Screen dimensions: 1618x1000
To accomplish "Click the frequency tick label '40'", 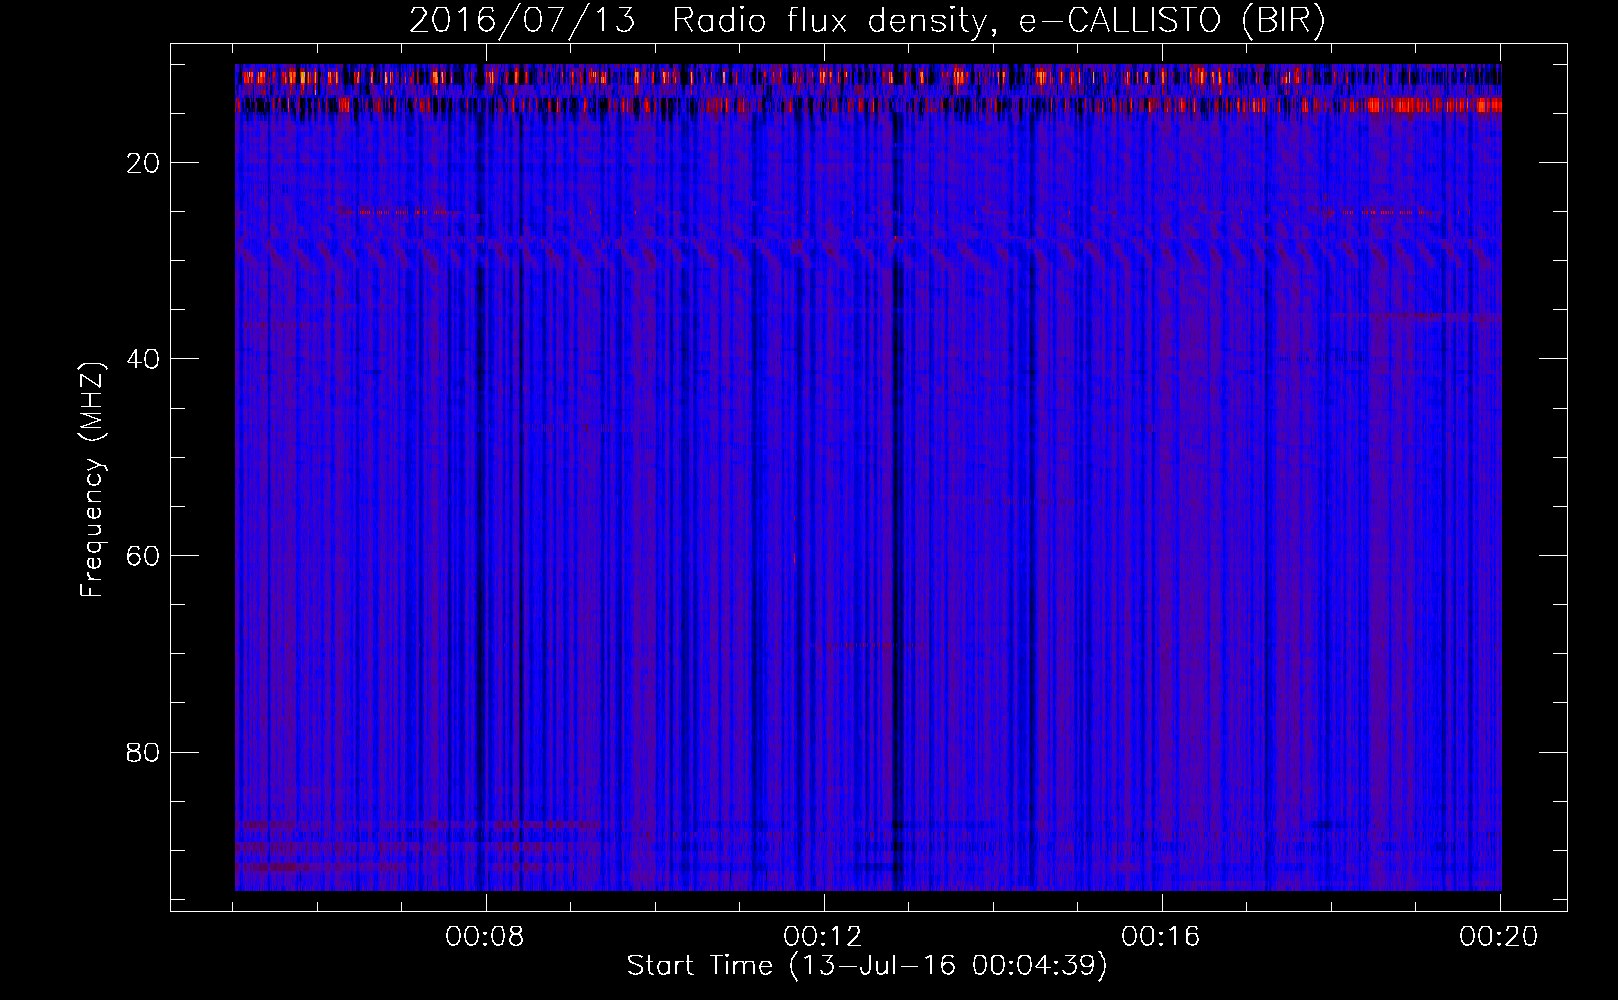I will click(x=144, y=359).
